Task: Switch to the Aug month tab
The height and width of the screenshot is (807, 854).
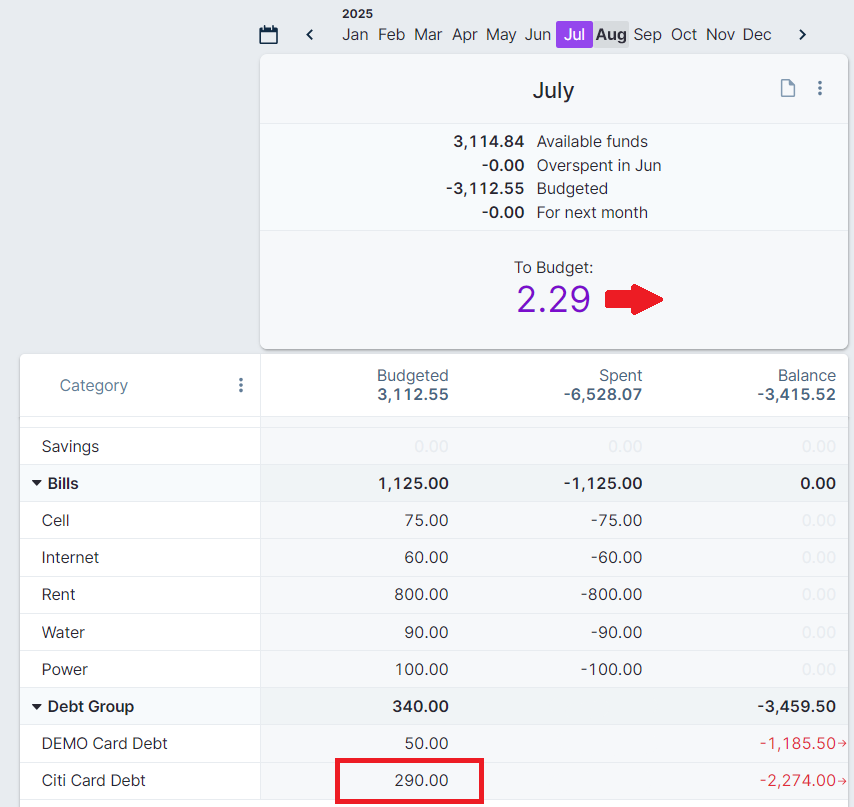Action: [611, 35]
